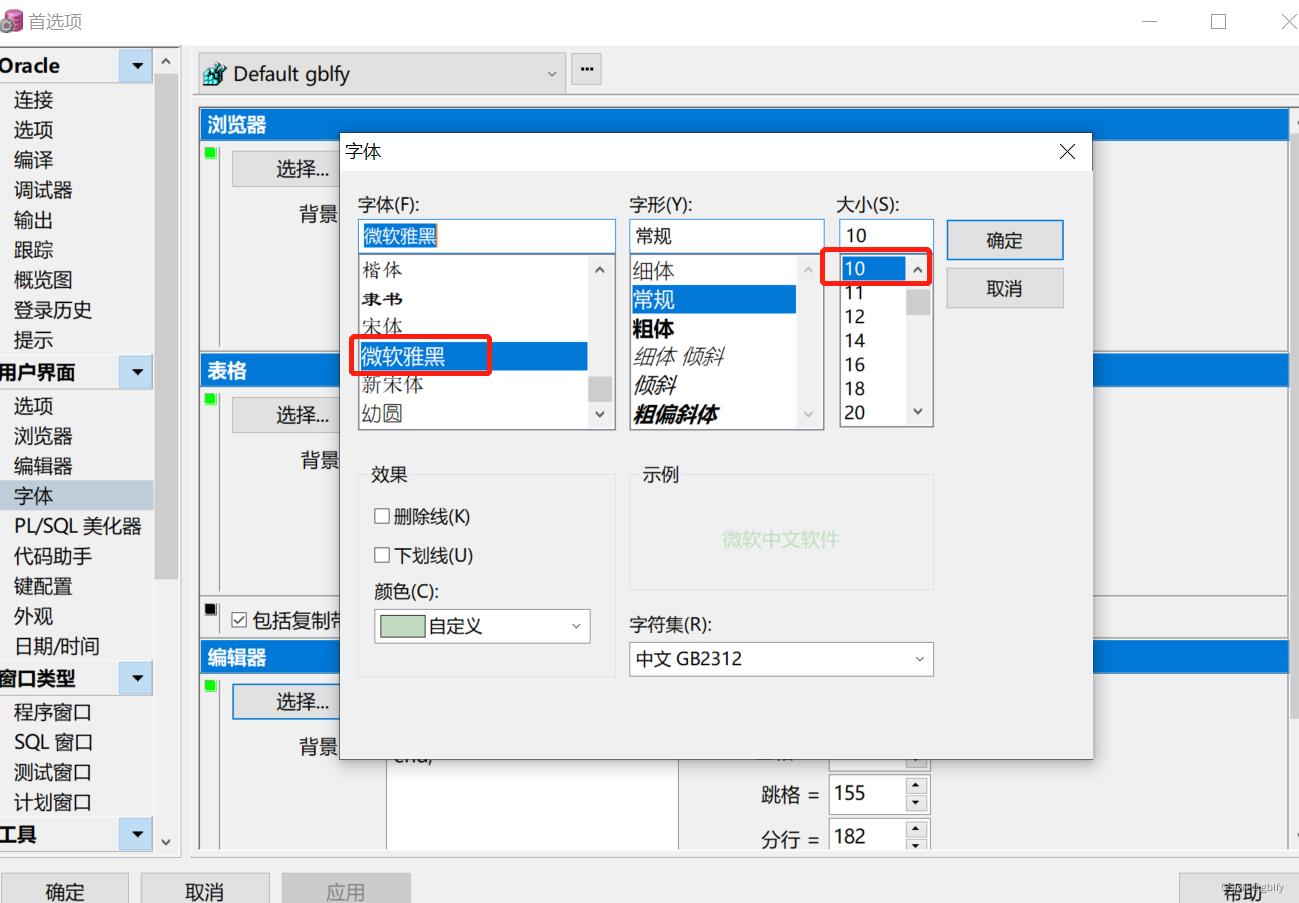Click 取消 at the bottom of preferences
This screenshot has height=903, width=1299.
205,890
